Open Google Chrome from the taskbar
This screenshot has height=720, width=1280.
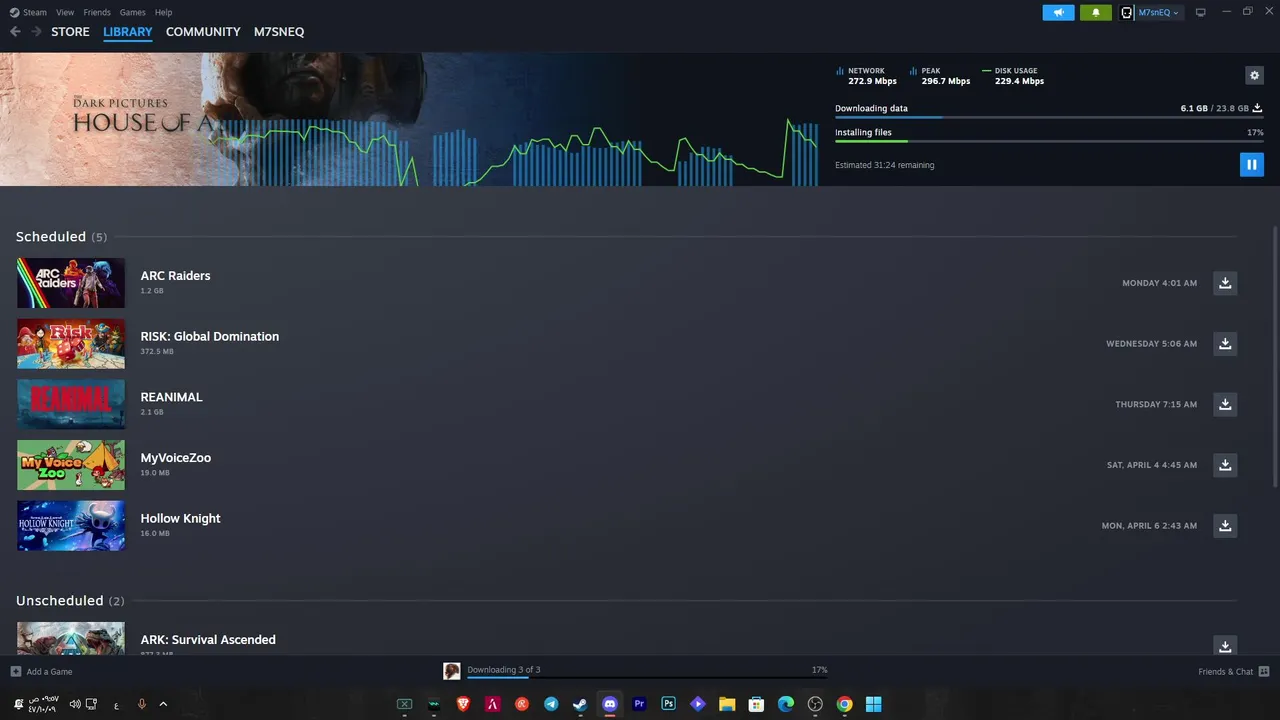[x=844, y=704]
